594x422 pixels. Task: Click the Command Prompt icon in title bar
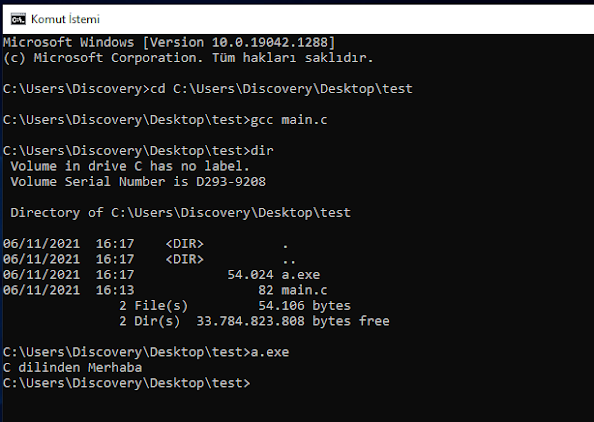coord(18,19)
